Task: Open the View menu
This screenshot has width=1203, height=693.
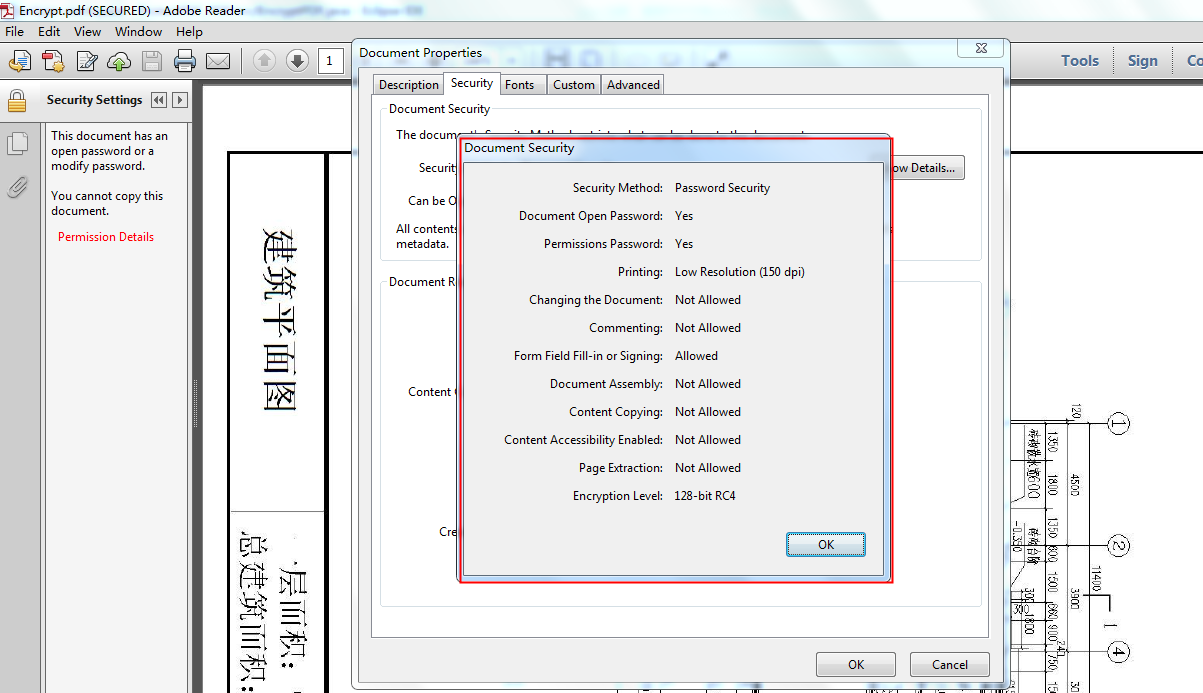Action: pos(88,31)
